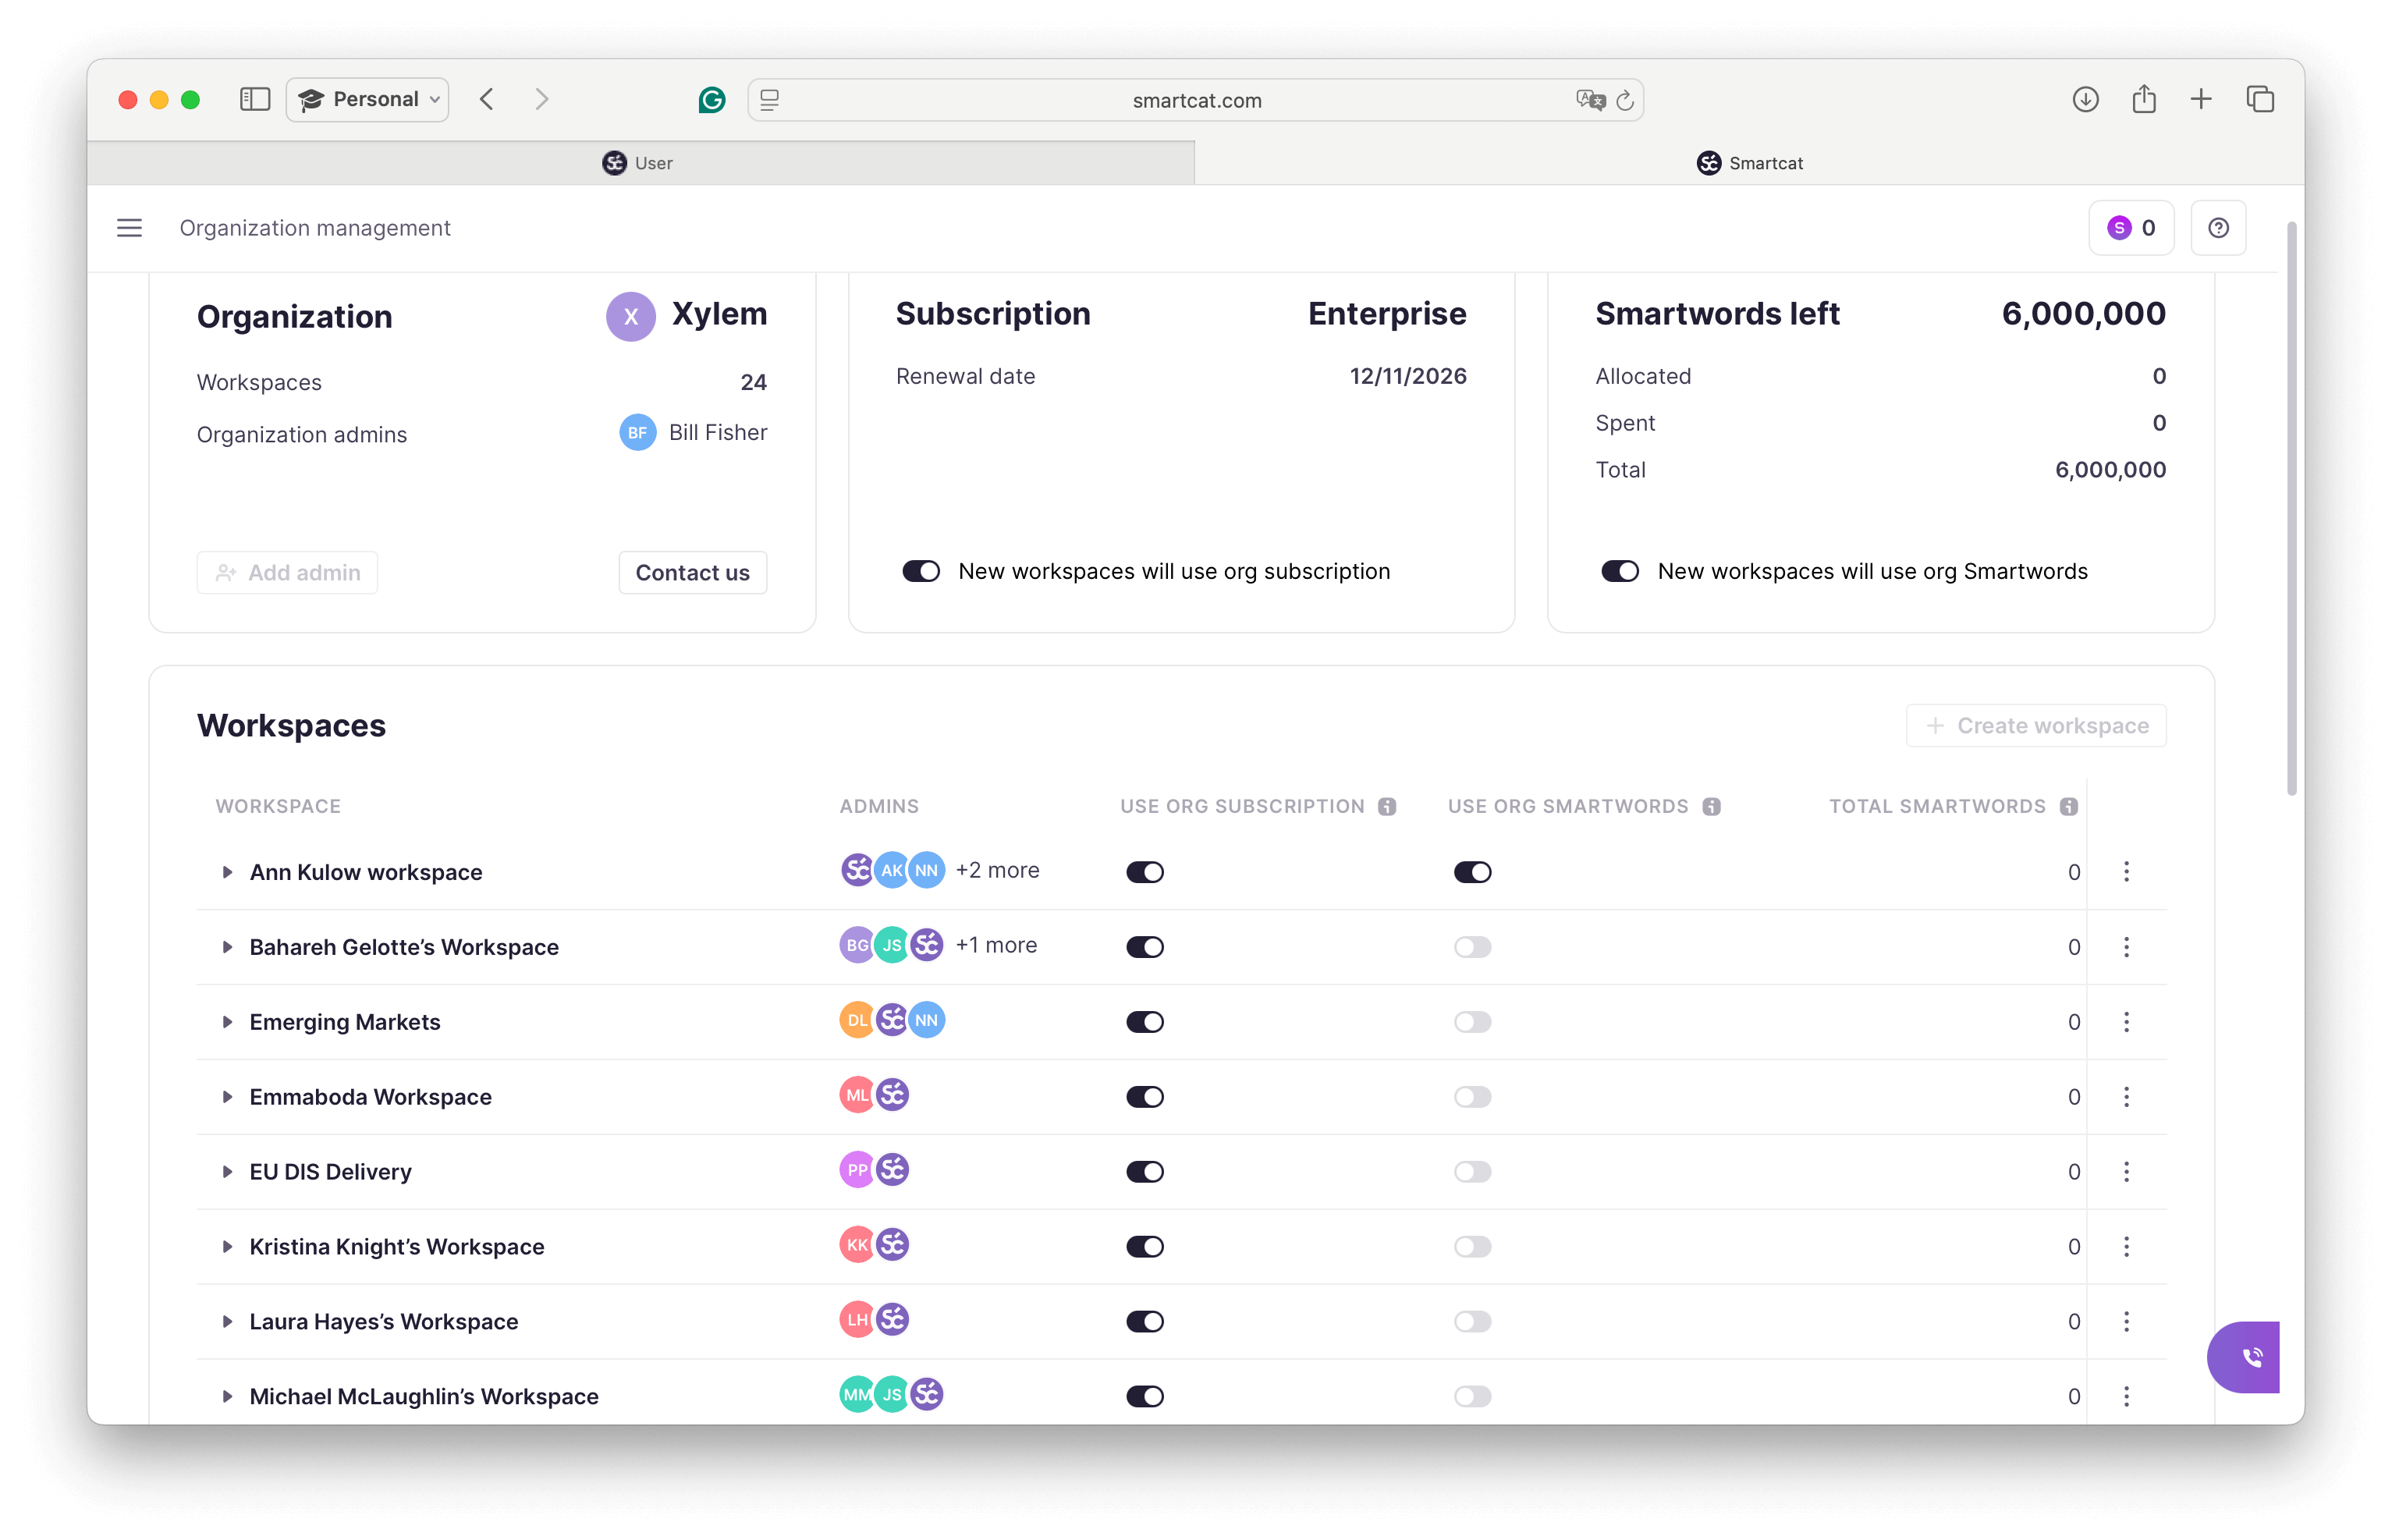Open the Personal profile dropdown
2392x1540 pixels.
click(x=367, y=99)
